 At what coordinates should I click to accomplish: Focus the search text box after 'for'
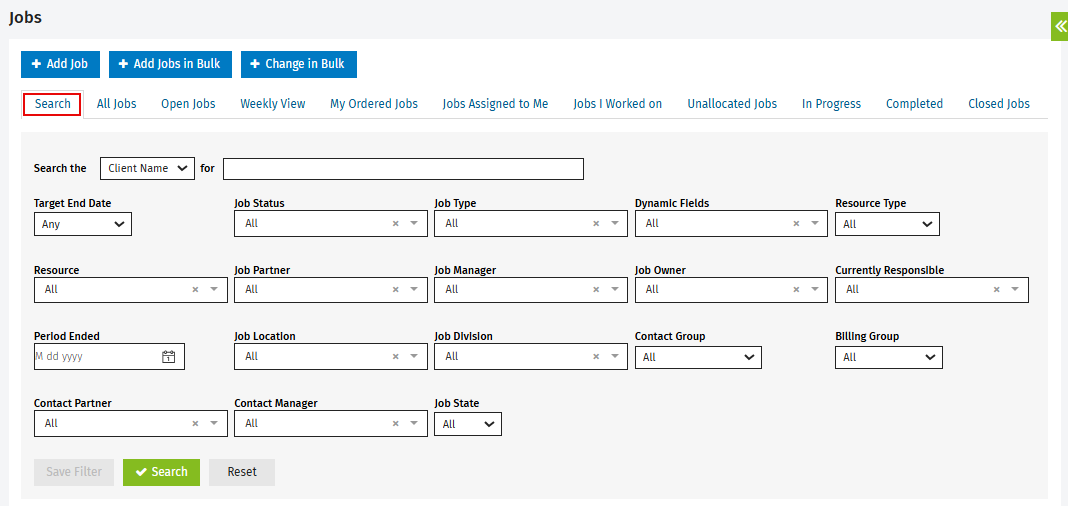pos(403,169)
